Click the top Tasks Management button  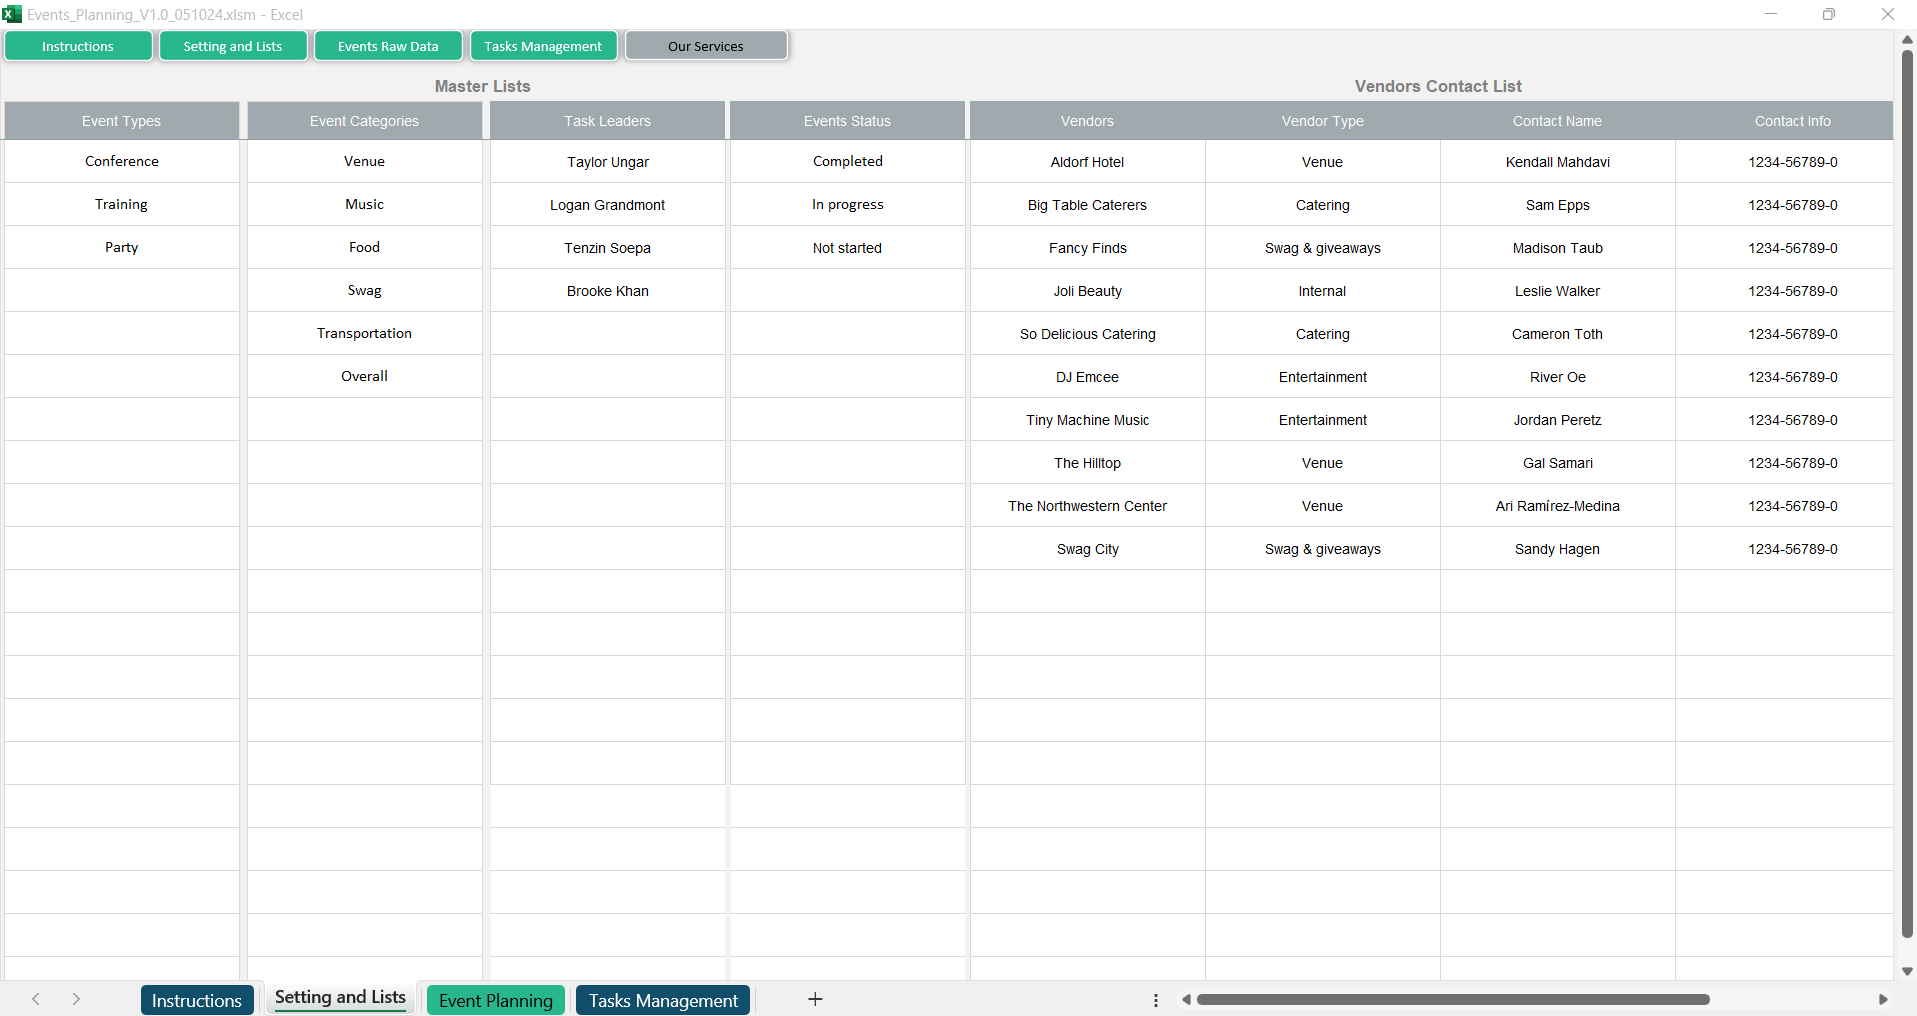[543, 46]
